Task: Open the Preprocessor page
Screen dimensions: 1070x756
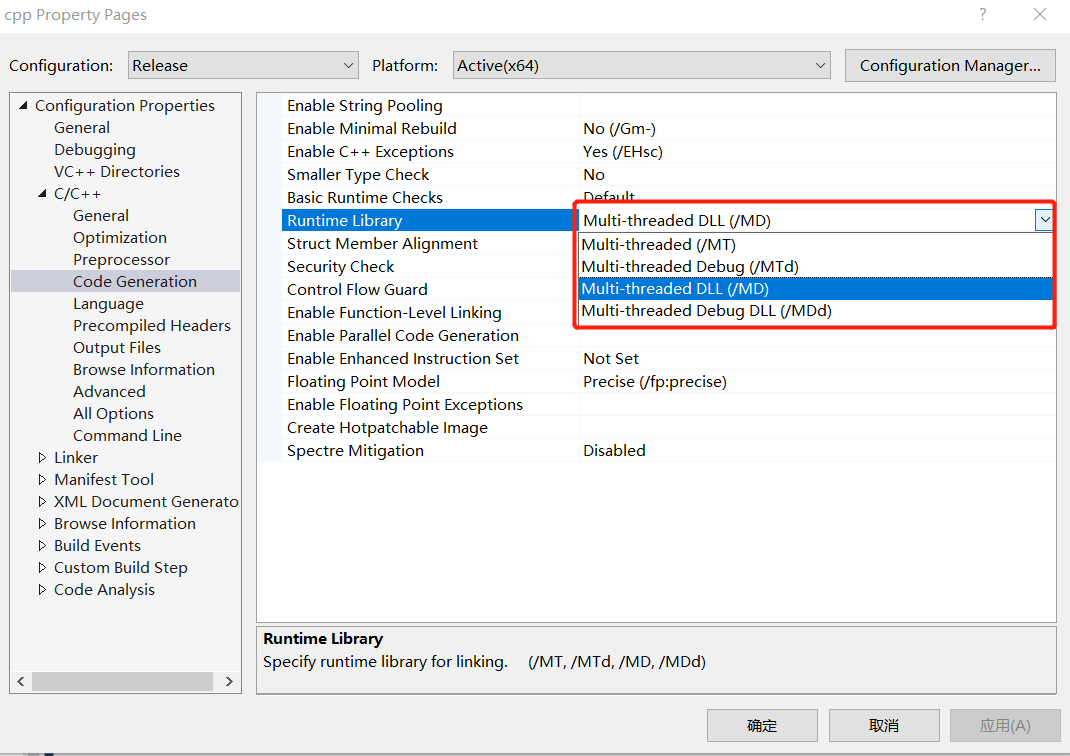Action: point(121,259)
